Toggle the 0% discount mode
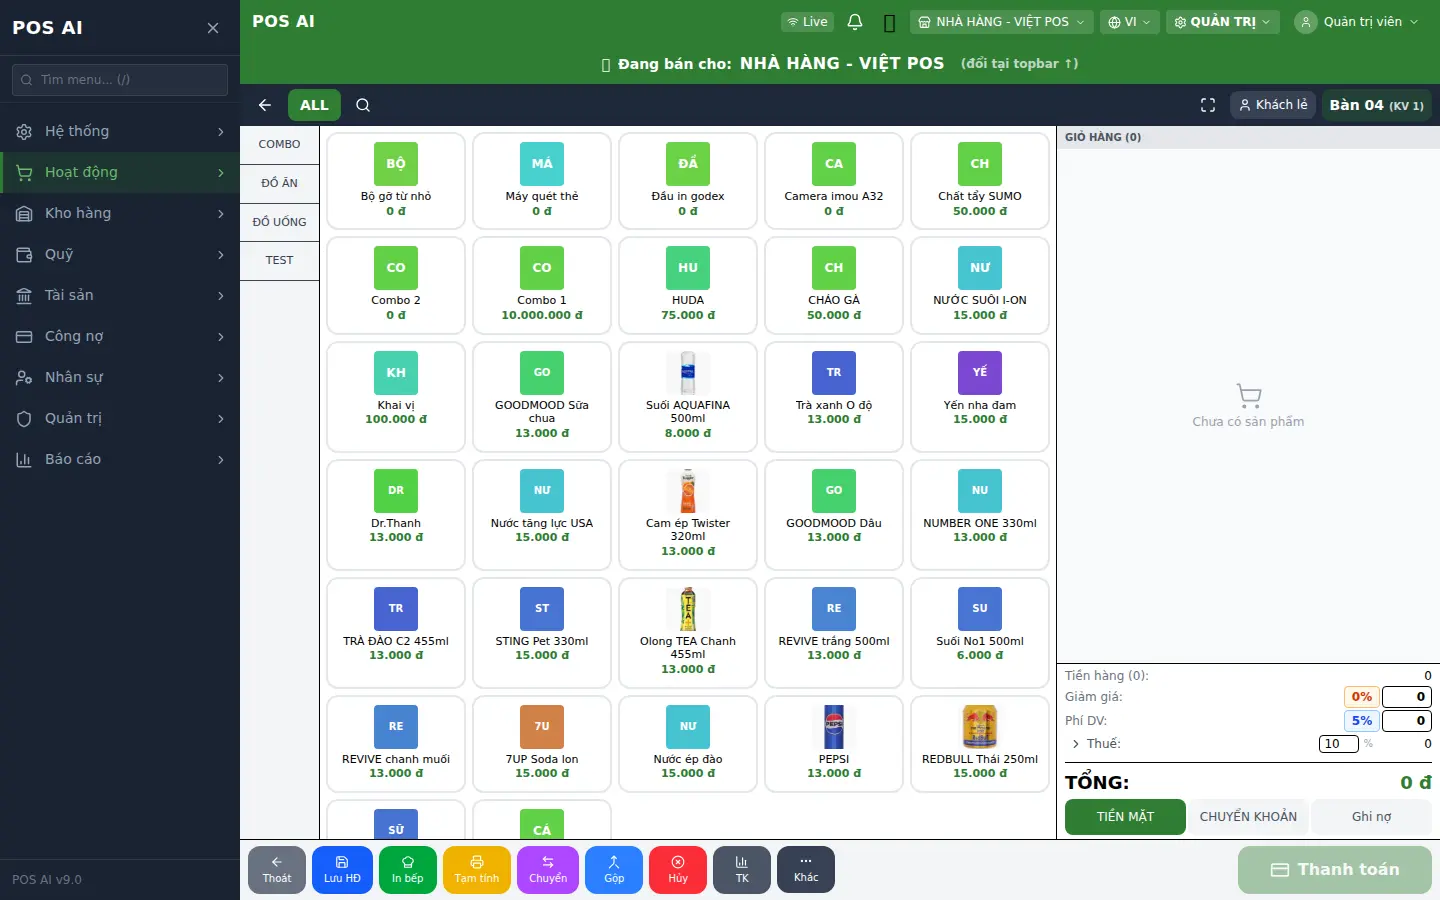The width and height of the screenshot is (1440, 900). [x=1361, y=697]
